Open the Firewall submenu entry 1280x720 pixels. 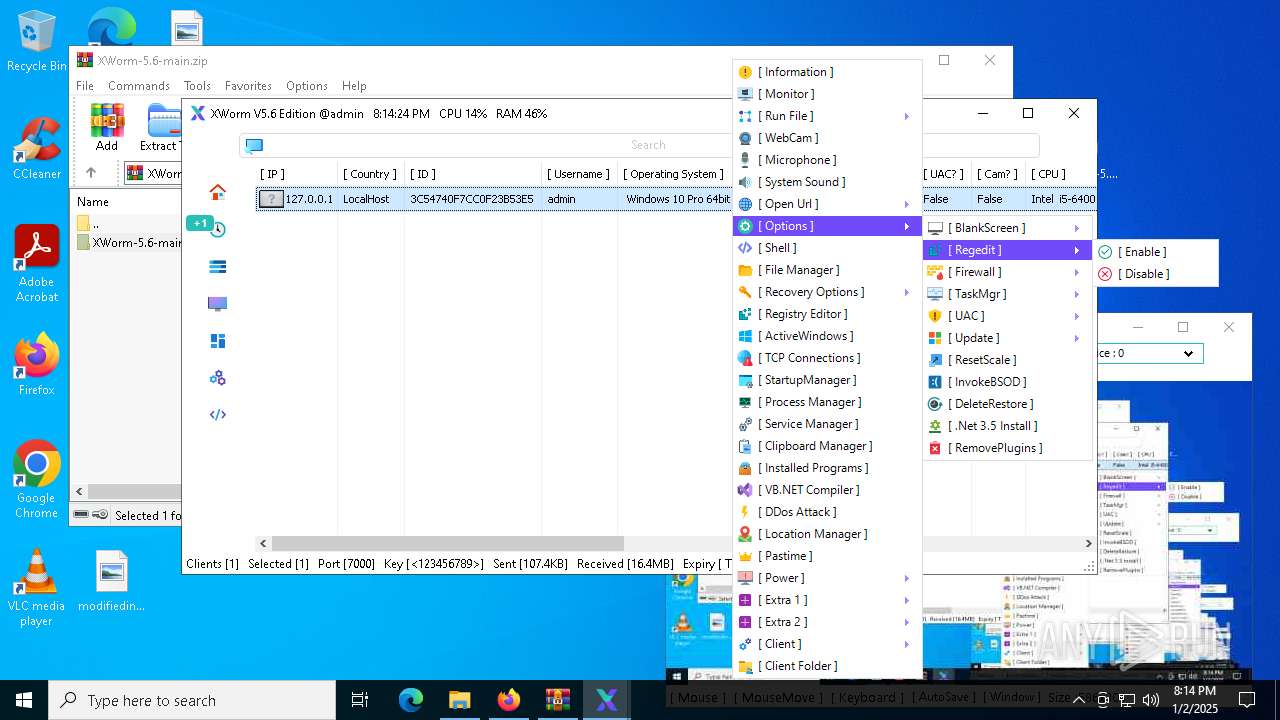point(1007,272)
